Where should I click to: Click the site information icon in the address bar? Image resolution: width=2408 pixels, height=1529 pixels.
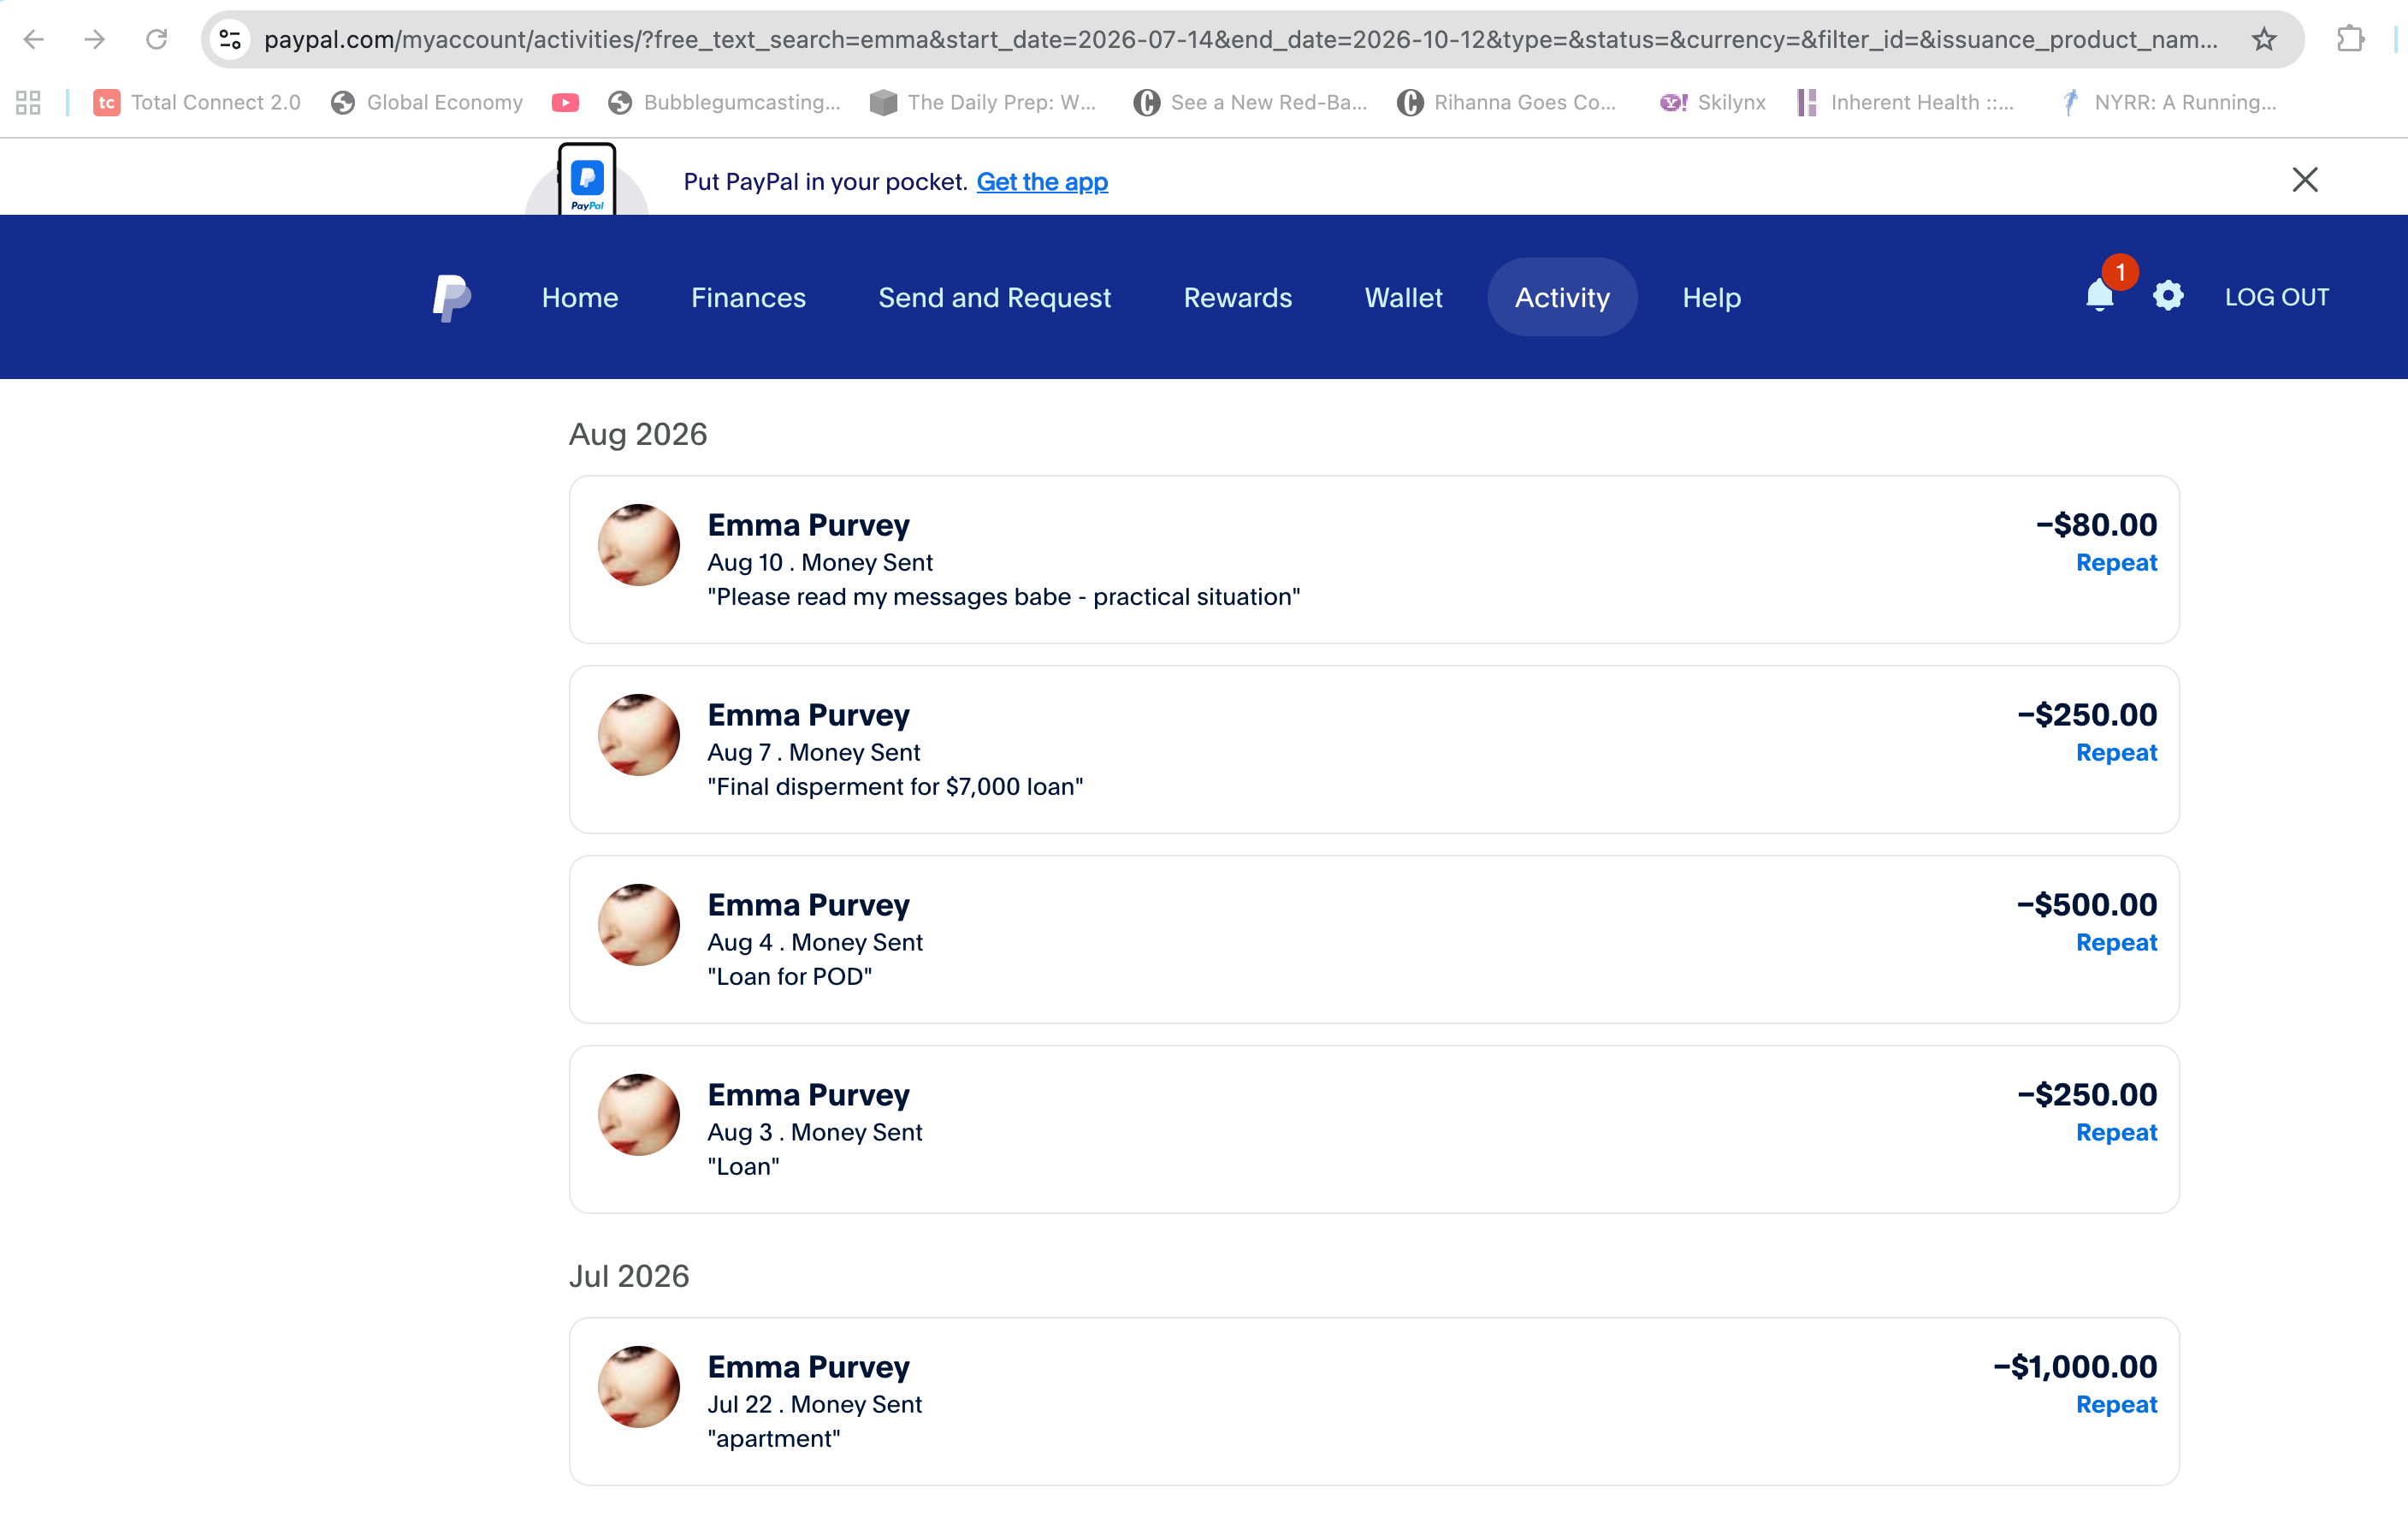click(x=230, y=40)
